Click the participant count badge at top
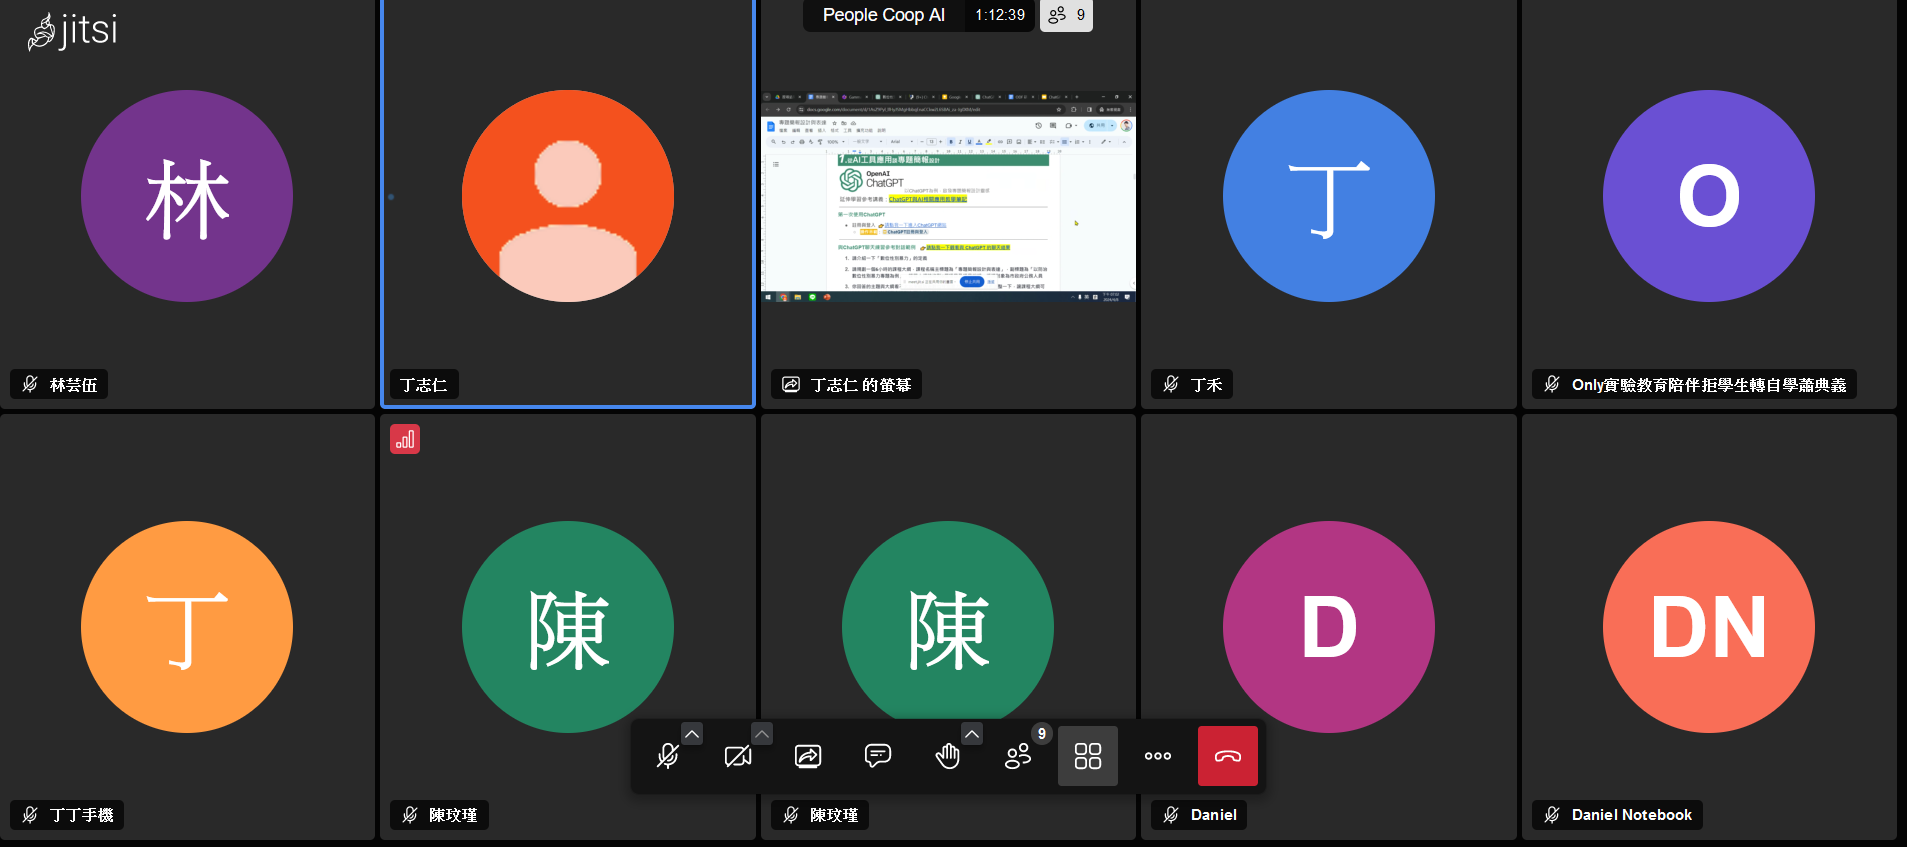The image size is (1907, 847). tap(1066, 15)
